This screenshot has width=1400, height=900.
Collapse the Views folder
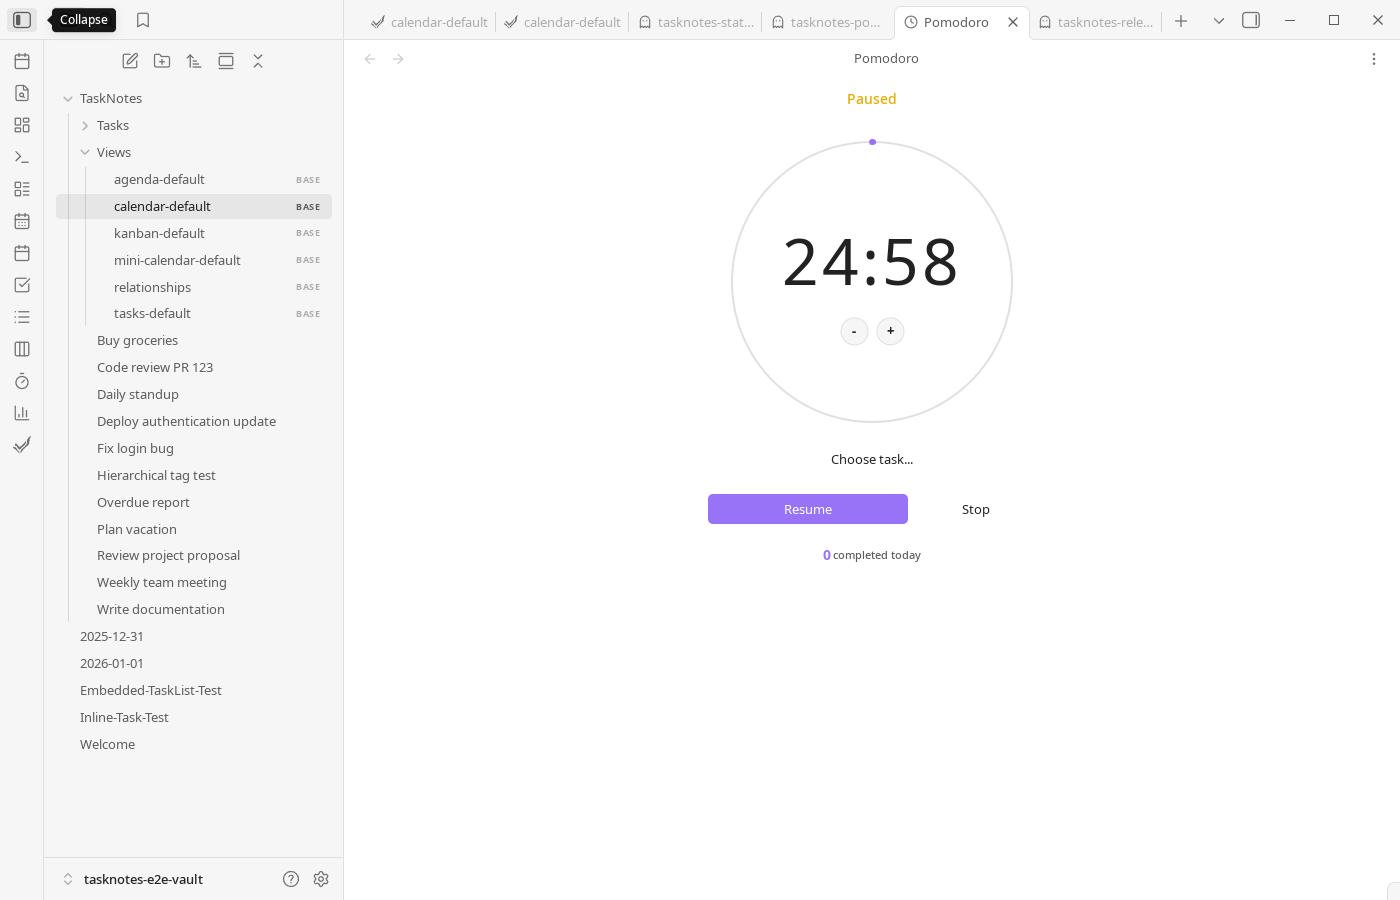(86, 152)
